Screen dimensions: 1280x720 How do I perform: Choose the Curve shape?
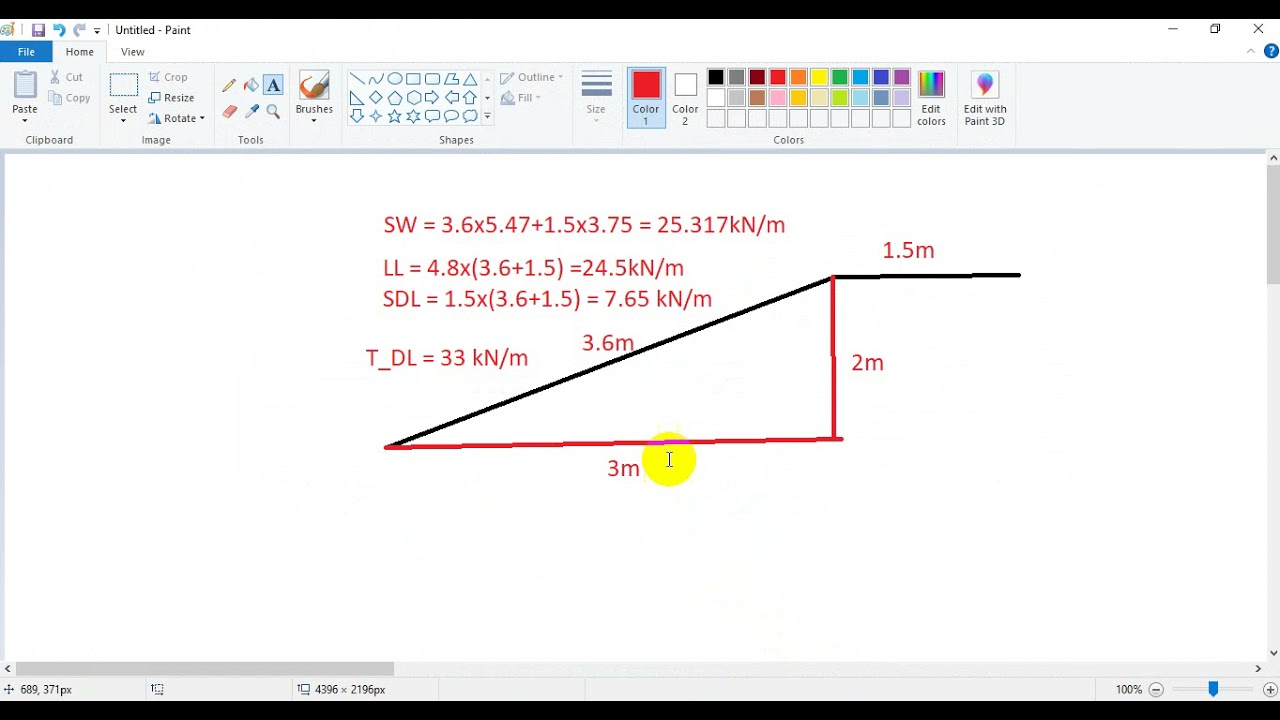click(376, 79)
